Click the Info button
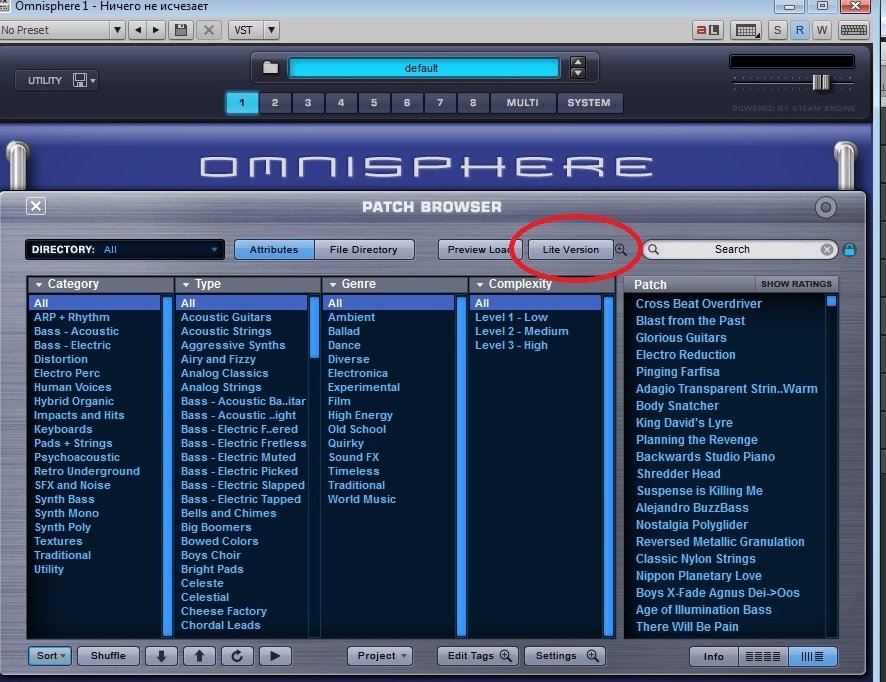This screenshot has width=886, height=682. tap(714, 656)
